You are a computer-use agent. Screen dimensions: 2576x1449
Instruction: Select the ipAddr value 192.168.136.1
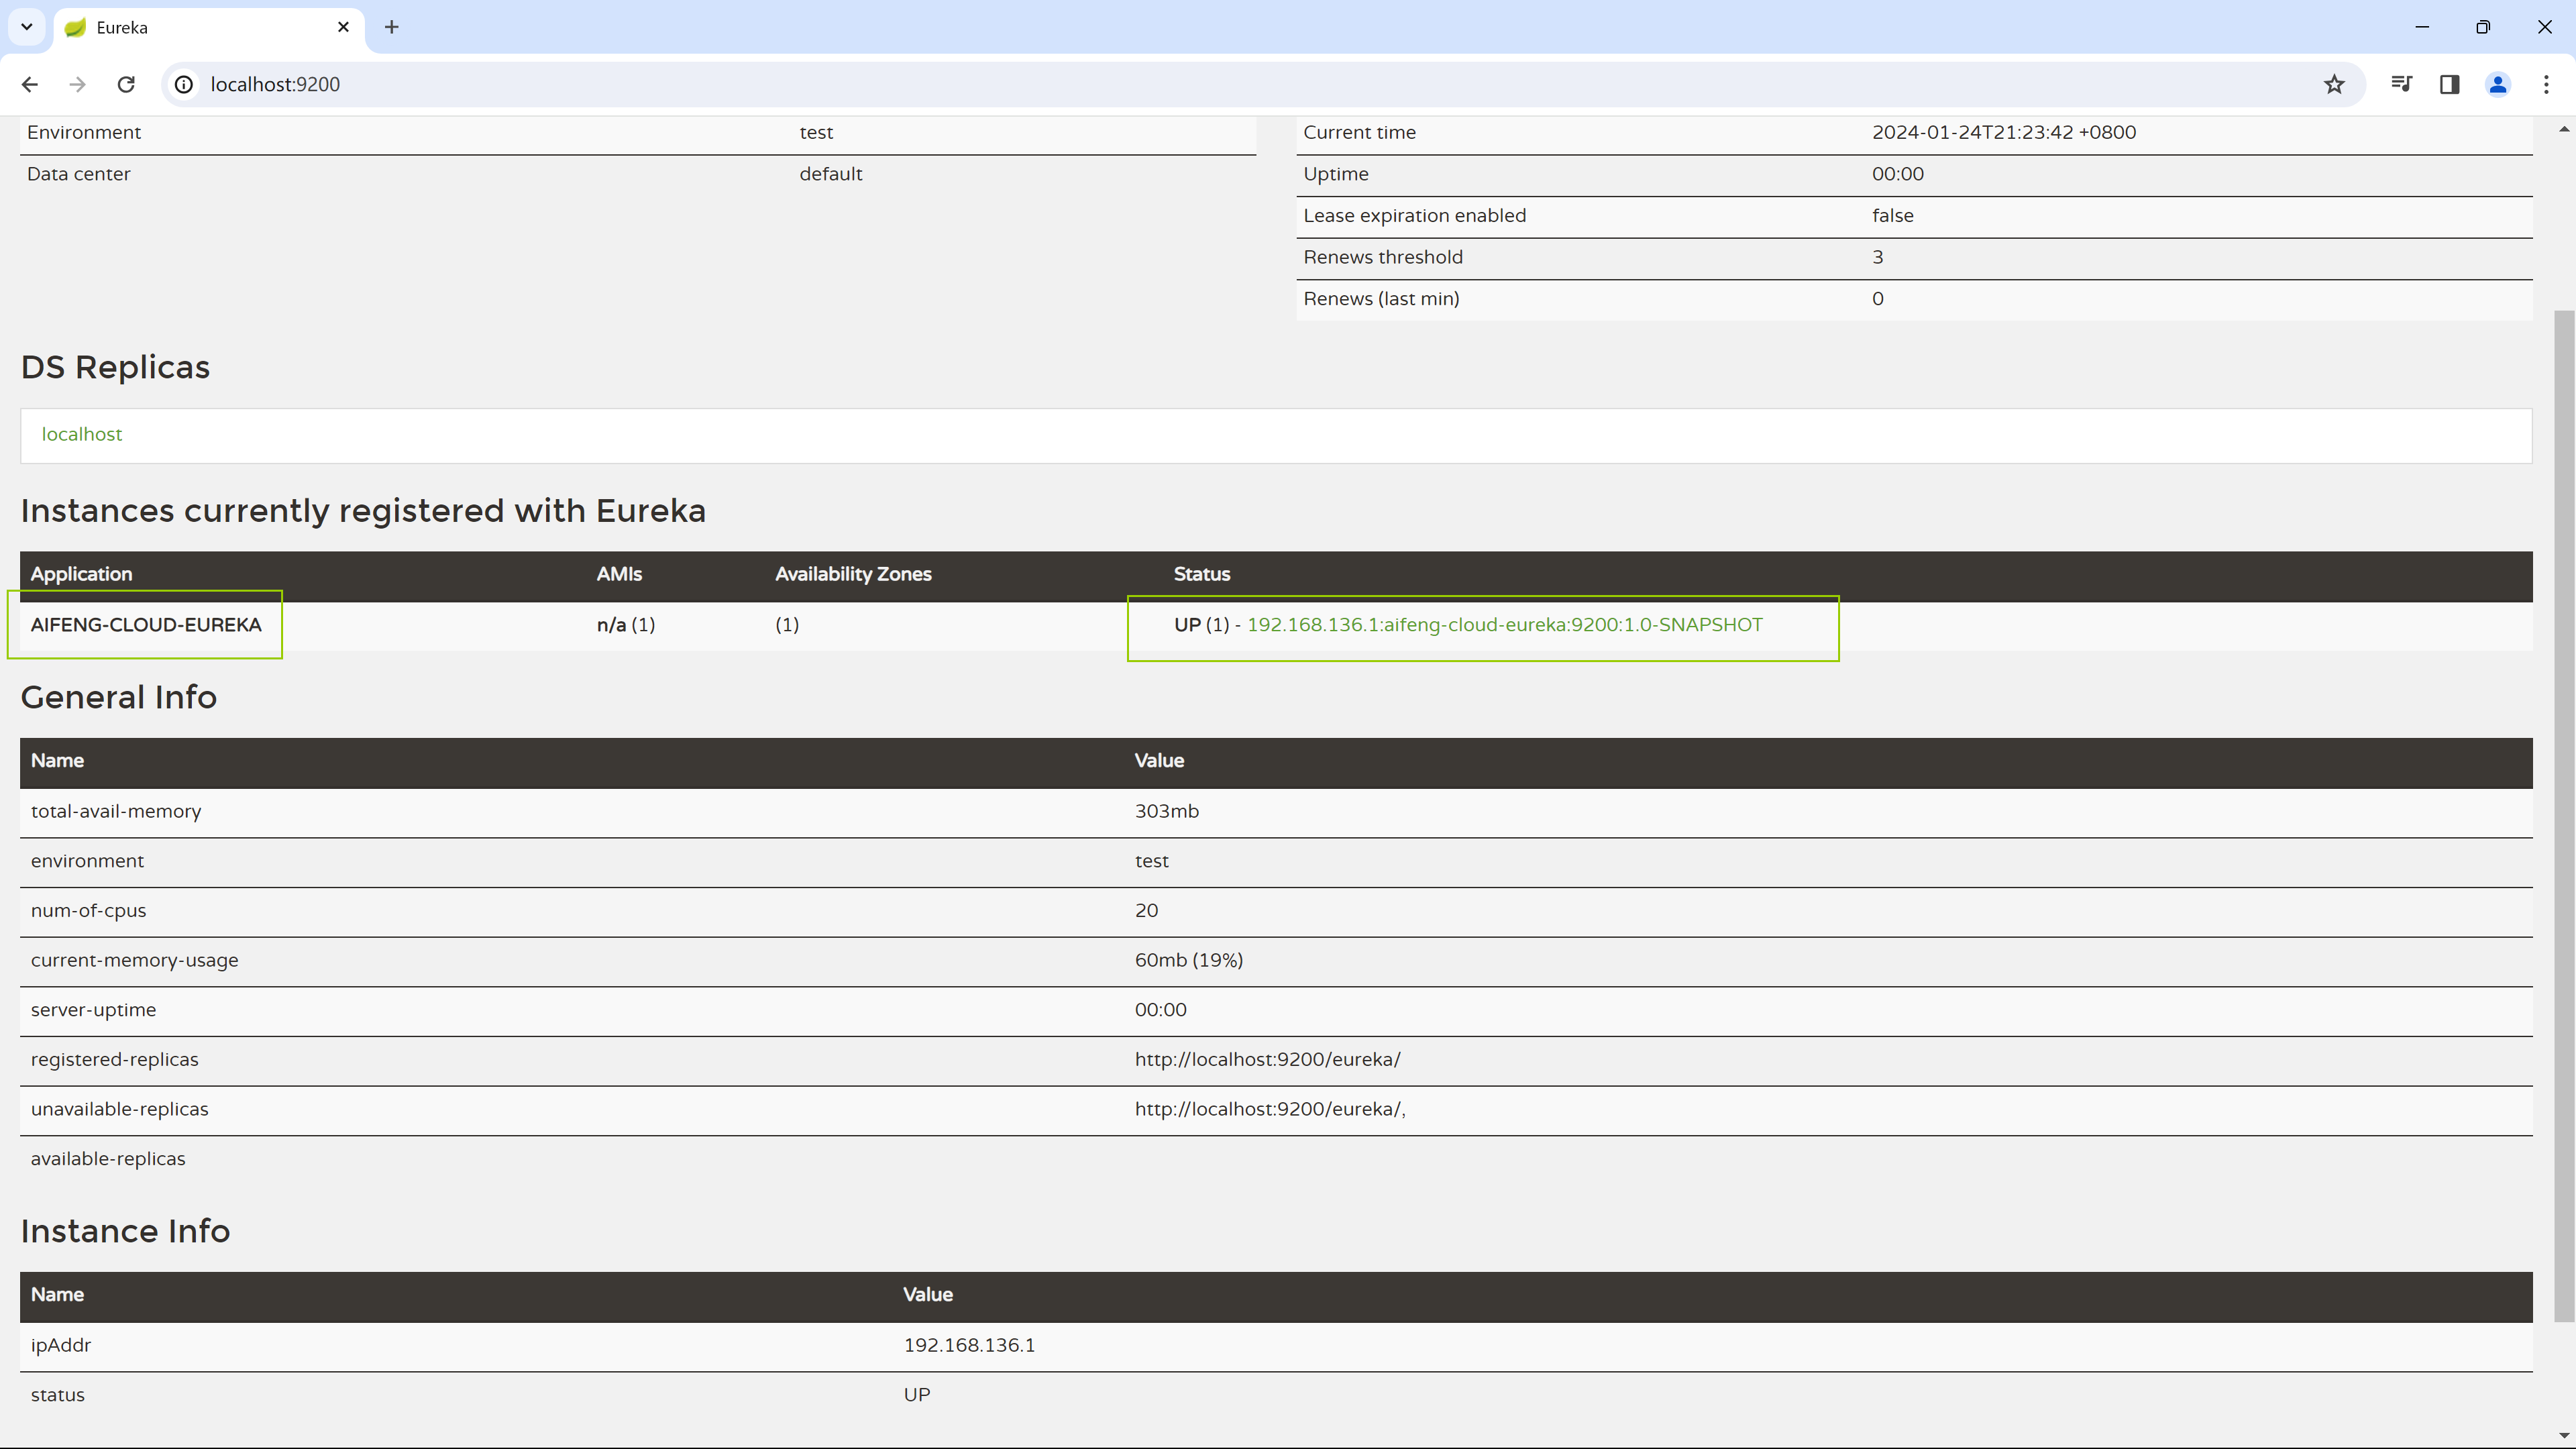click(969, 1345)
